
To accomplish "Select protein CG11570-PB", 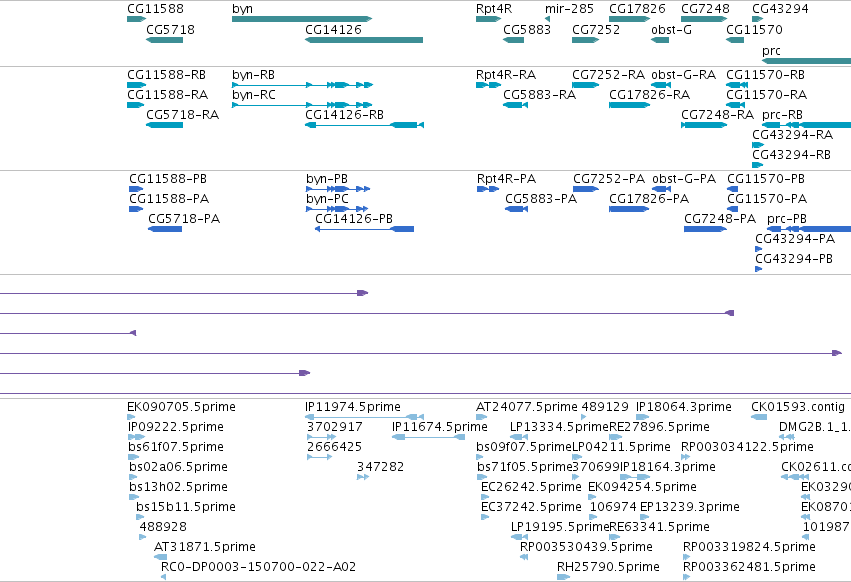I will pos(733,189).
